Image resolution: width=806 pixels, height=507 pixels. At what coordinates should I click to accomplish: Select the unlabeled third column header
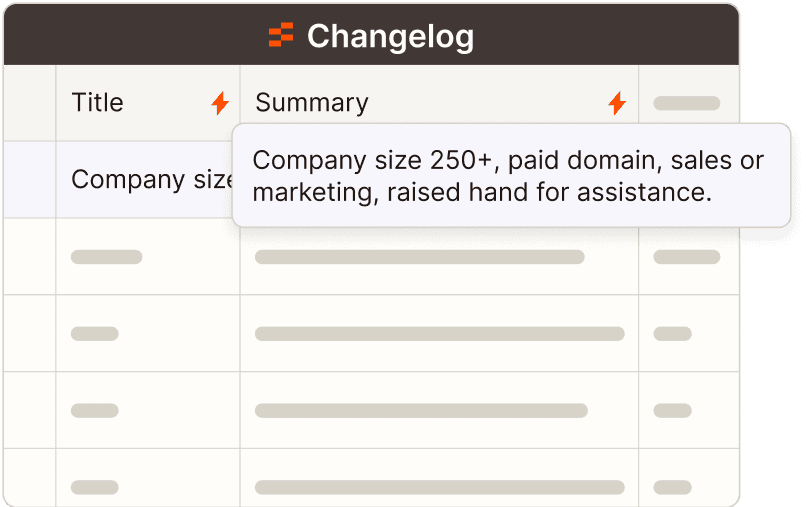pyautogui.click(x=687, y=103)
